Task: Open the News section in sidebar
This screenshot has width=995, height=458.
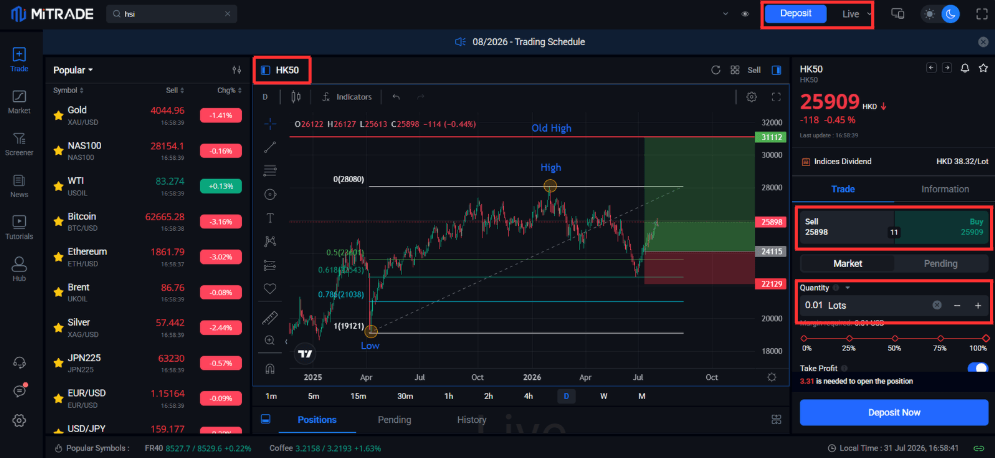Action: [19, 185]
